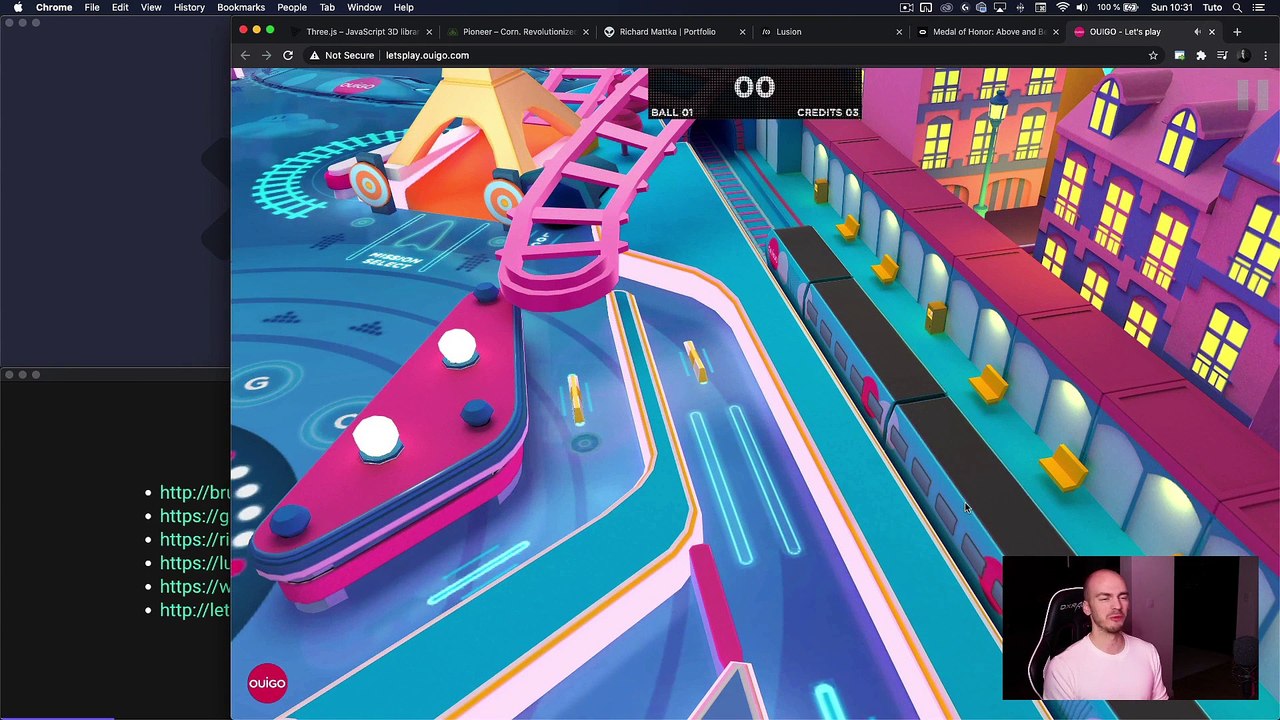Screen dimensions: 1280x720
Task: Open the Edit menu
Action: (120, 7)
